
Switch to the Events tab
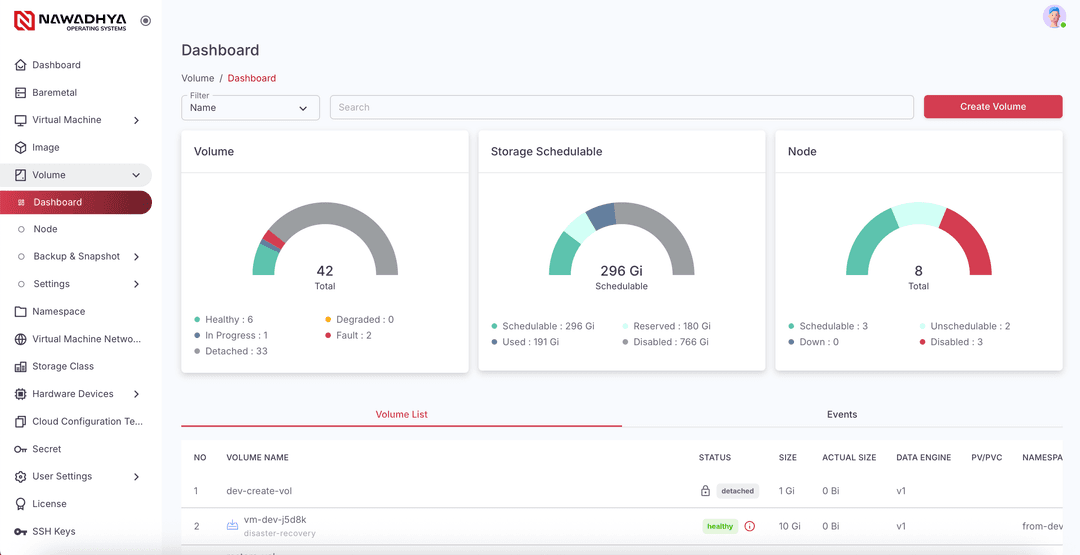point(841,414)
